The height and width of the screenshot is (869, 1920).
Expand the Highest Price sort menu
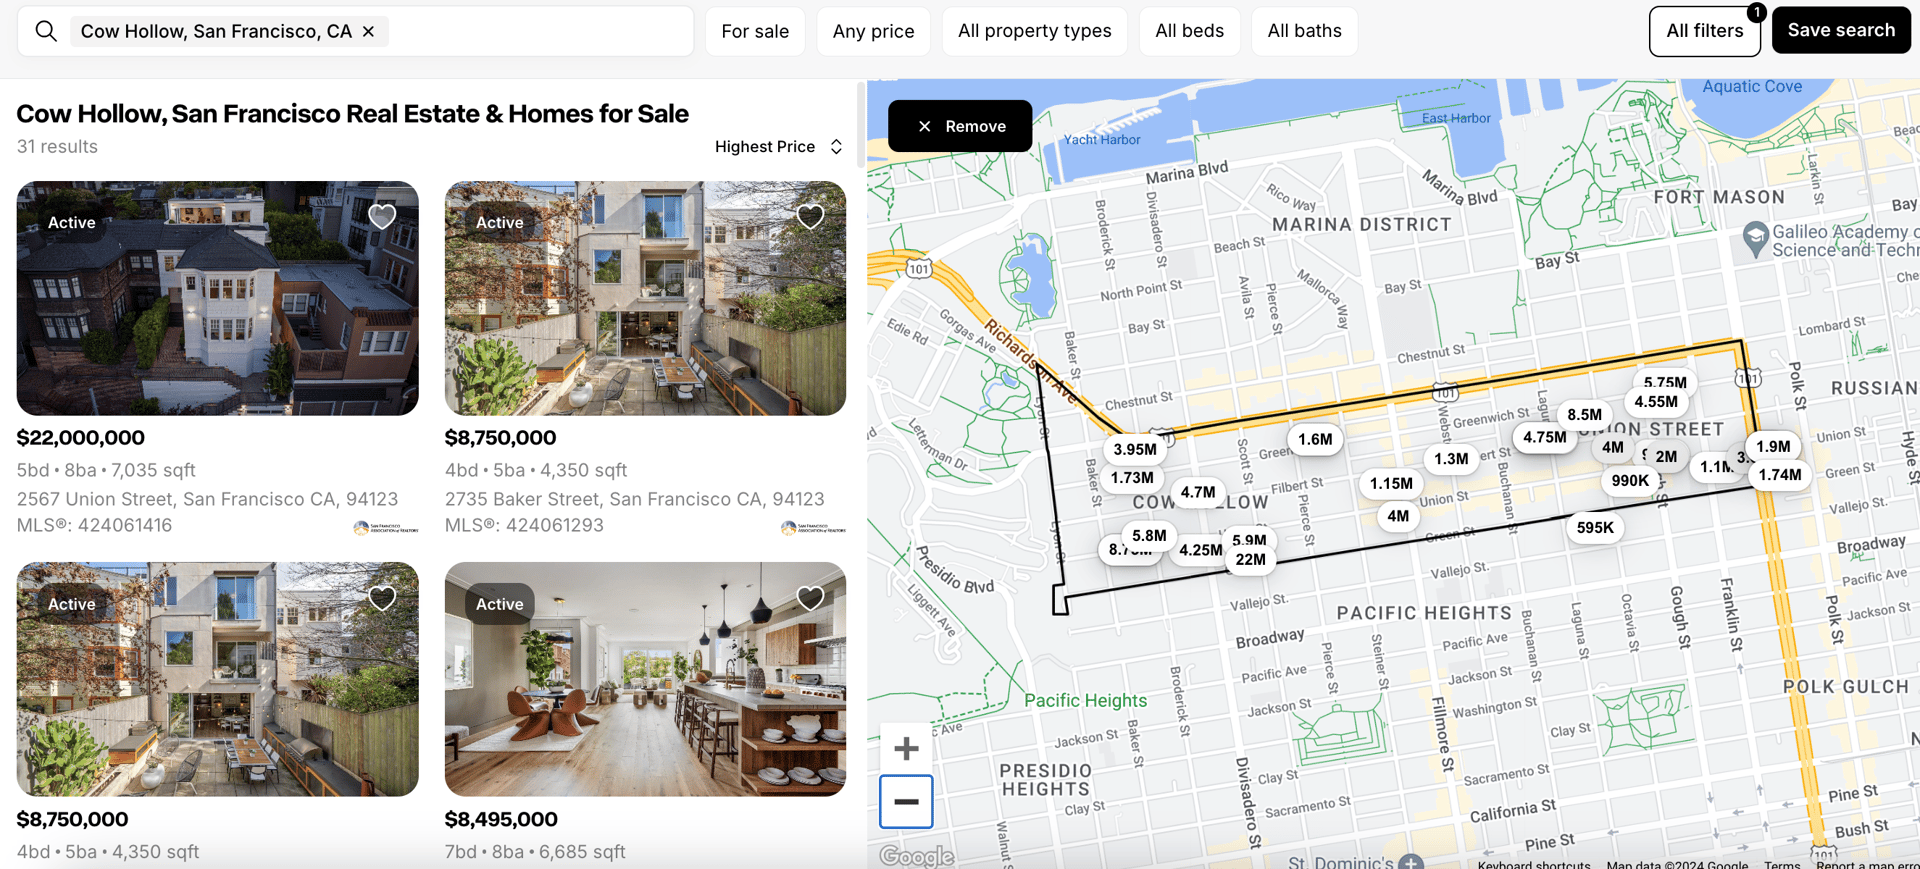tap(779, 146)
